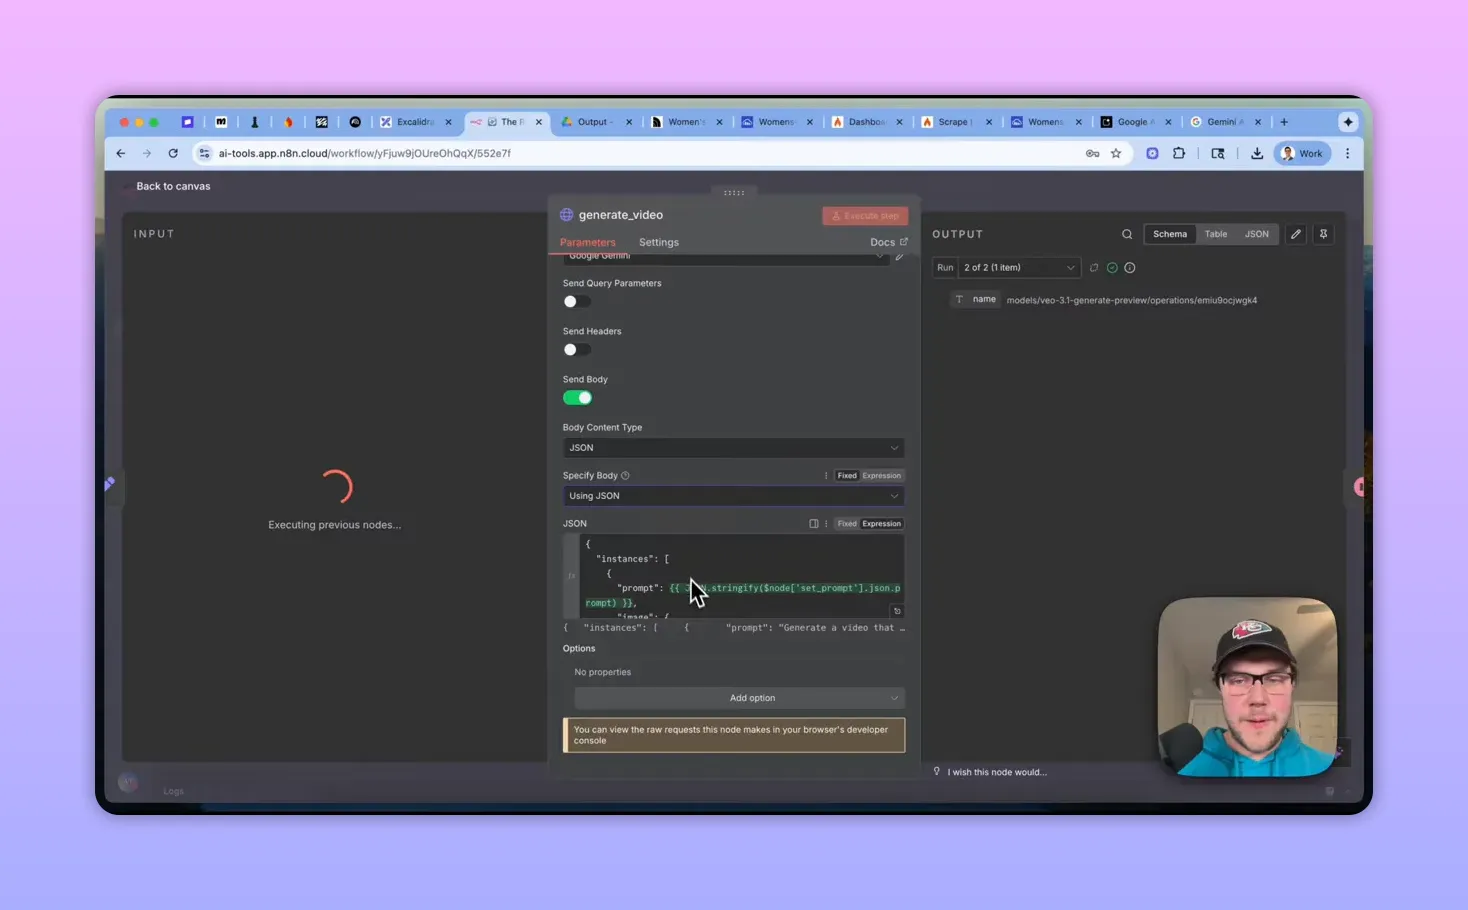This screenshot has width=1468, height=910.
Task: Click the Logs label at bottom left
Action: coord(174,791)
